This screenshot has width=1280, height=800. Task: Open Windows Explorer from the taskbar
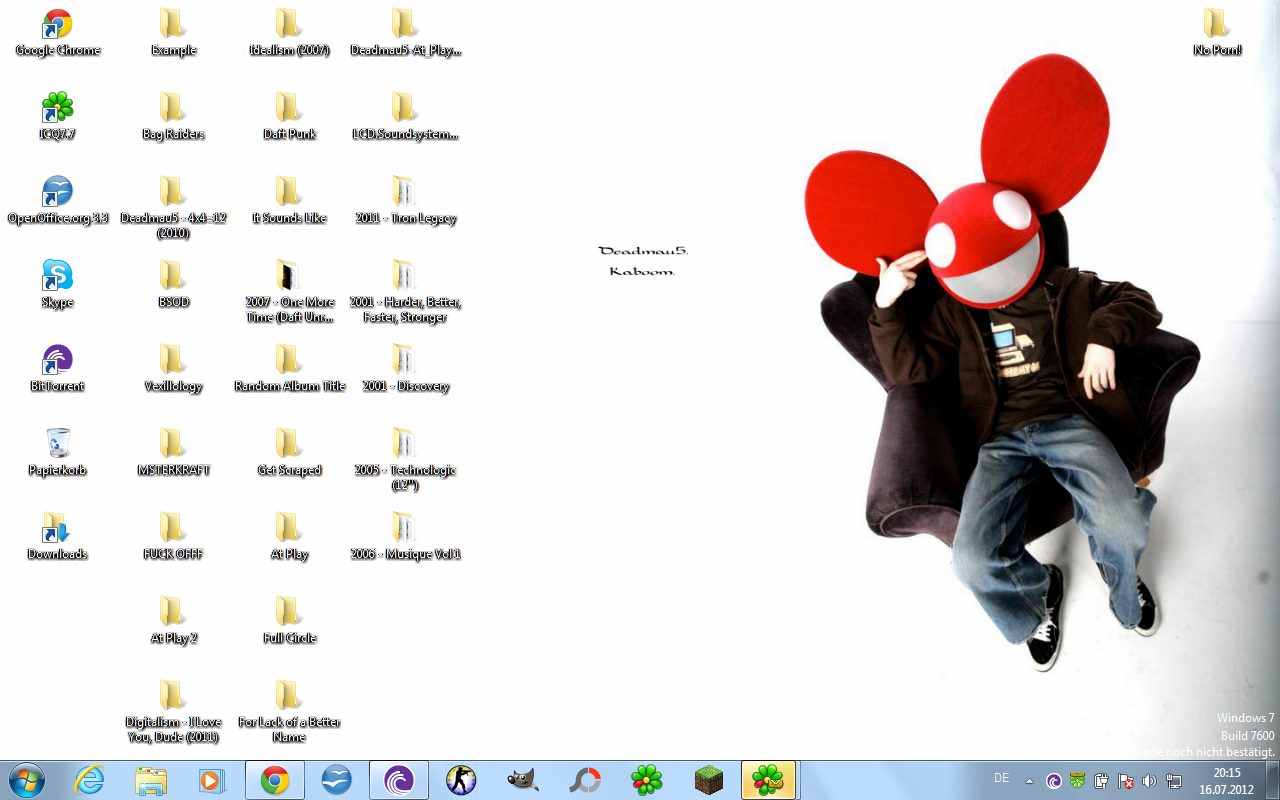(x=151, y=780)
